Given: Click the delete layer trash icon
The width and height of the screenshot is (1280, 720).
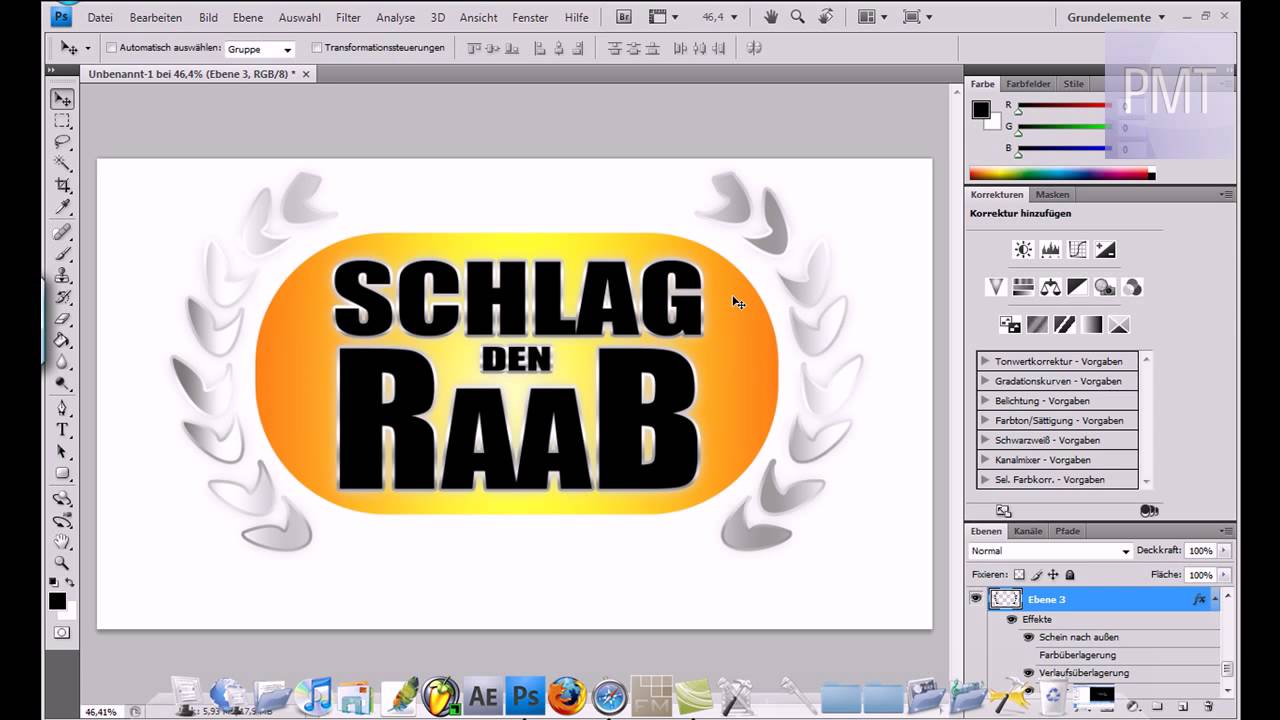Looking at the screenshot, I should (1208, 706).
